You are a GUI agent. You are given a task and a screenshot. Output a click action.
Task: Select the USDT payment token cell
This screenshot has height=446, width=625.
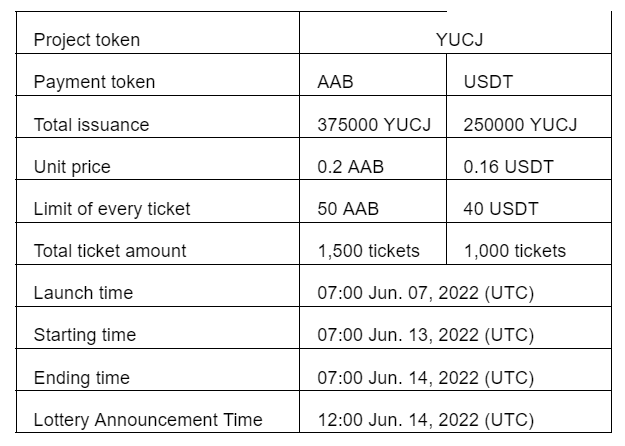[488, 82]
